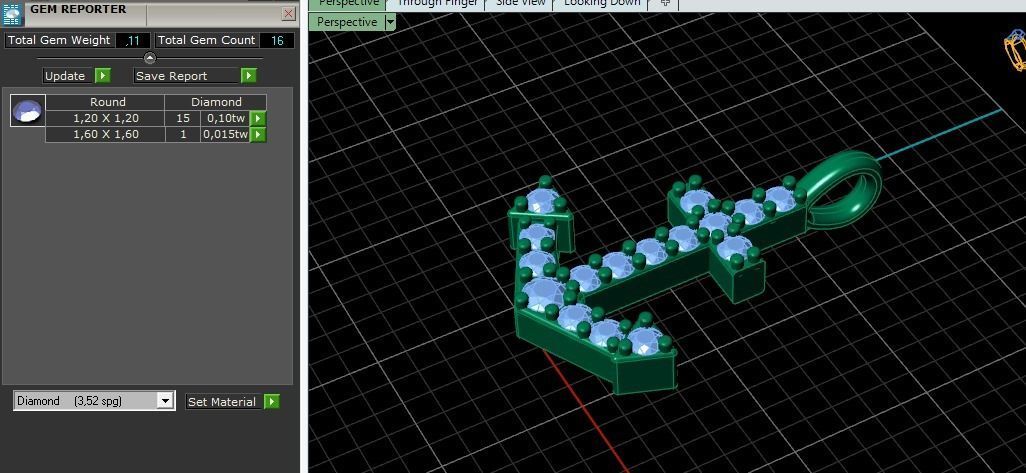This screenshot has width=1026, height=473.
Task: Click the Save Report button label
Action: point(186,76)
